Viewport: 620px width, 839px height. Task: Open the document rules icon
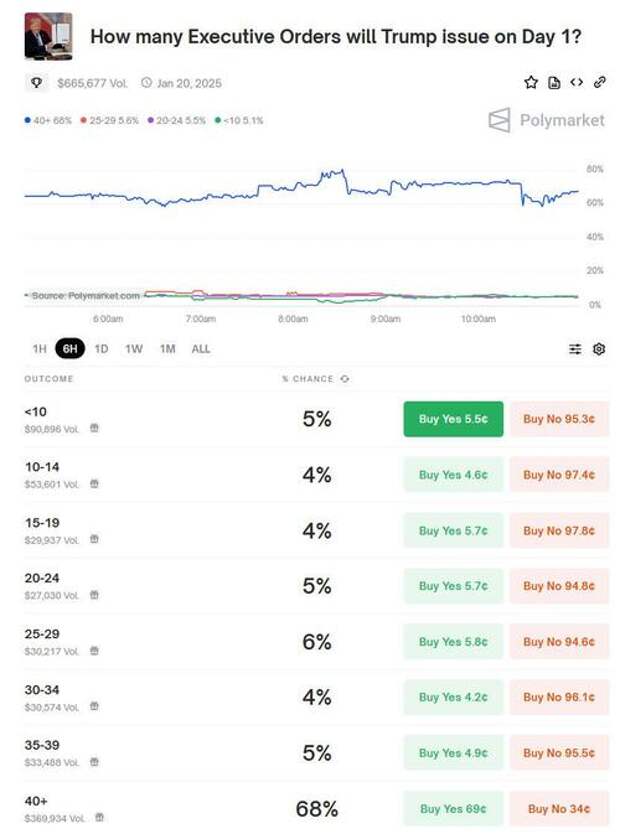555,83
